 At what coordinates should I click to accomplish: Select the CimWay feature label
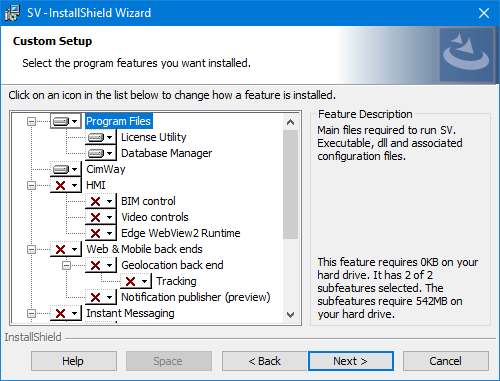pos(106,169)
